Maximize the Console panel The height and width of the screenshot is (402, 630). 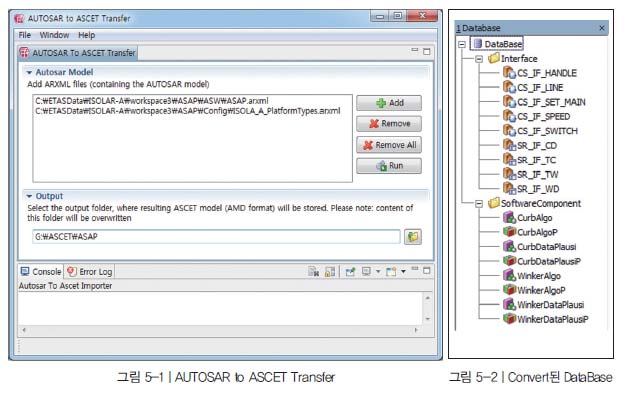(x=427, y=271)
